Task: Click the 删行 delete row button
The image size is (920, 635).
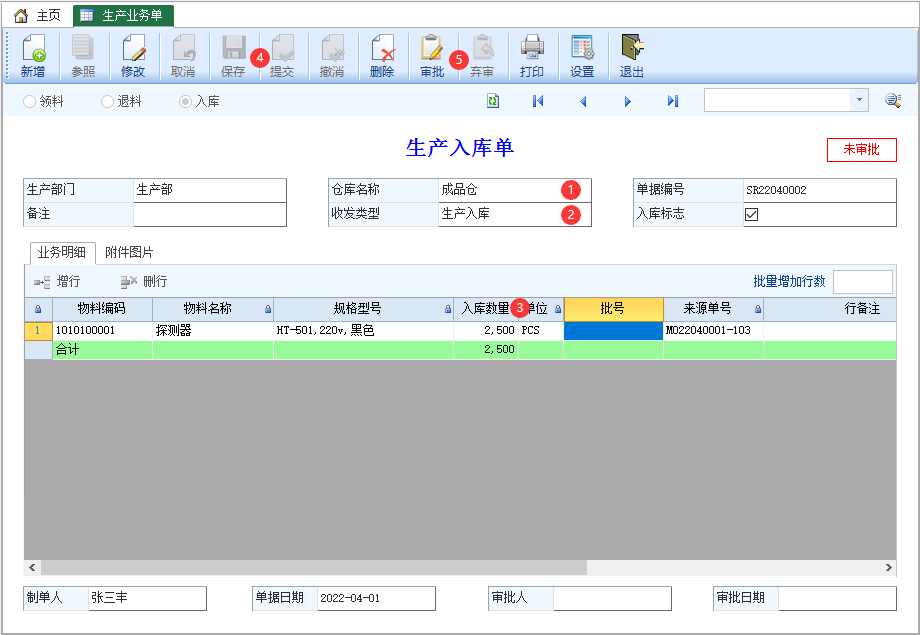Action: [x=144, y=282]
